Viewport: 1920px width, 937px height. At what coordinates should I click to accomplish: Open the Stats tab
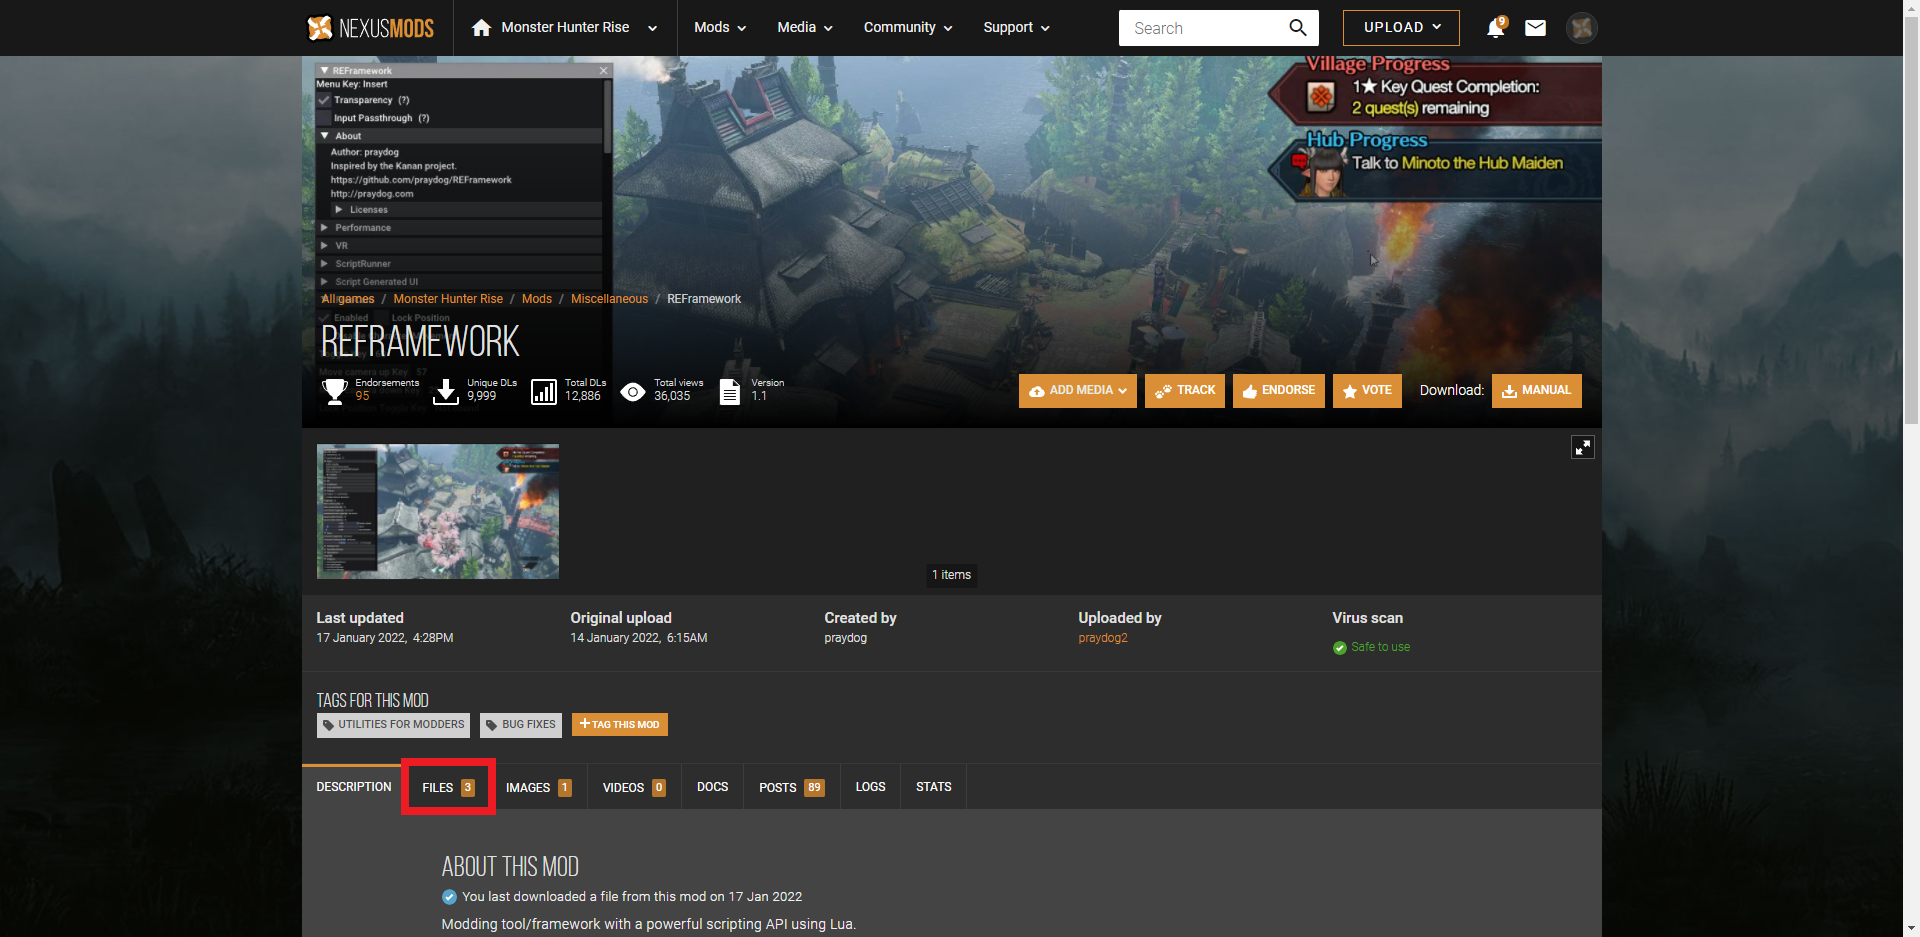point(933,787)
